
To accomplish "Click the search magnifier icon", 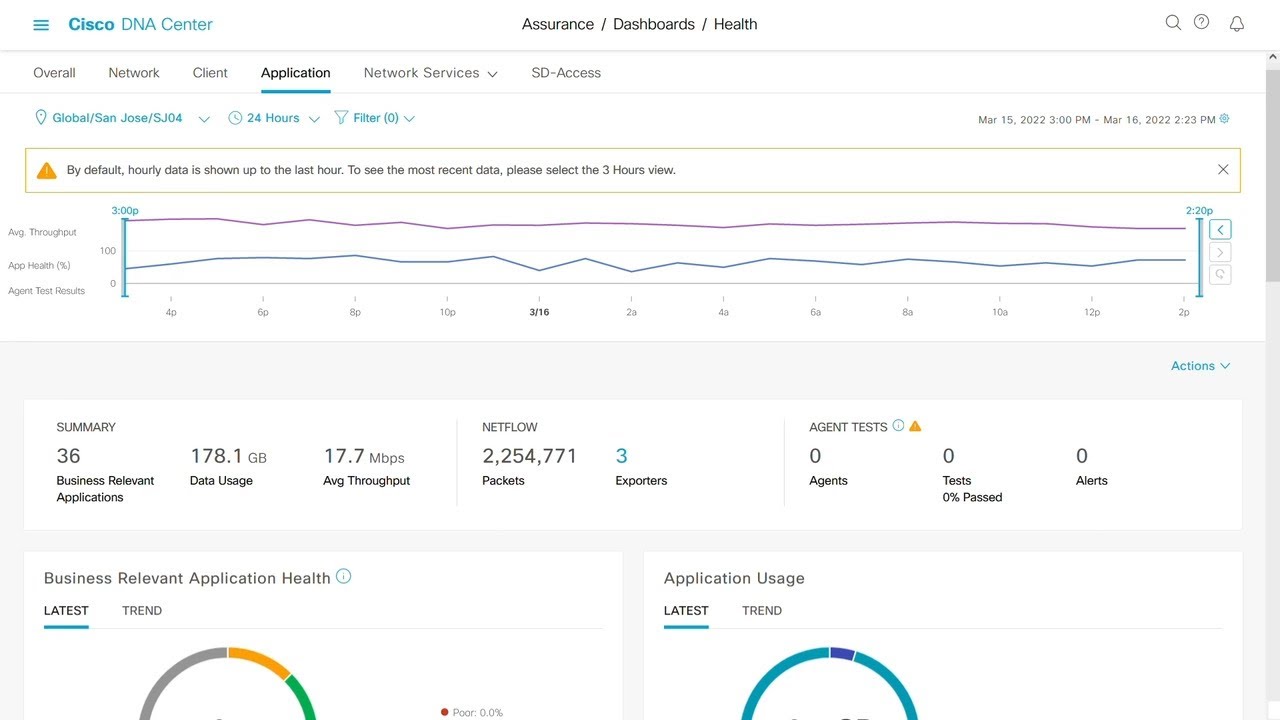I will pos(1173,23).
